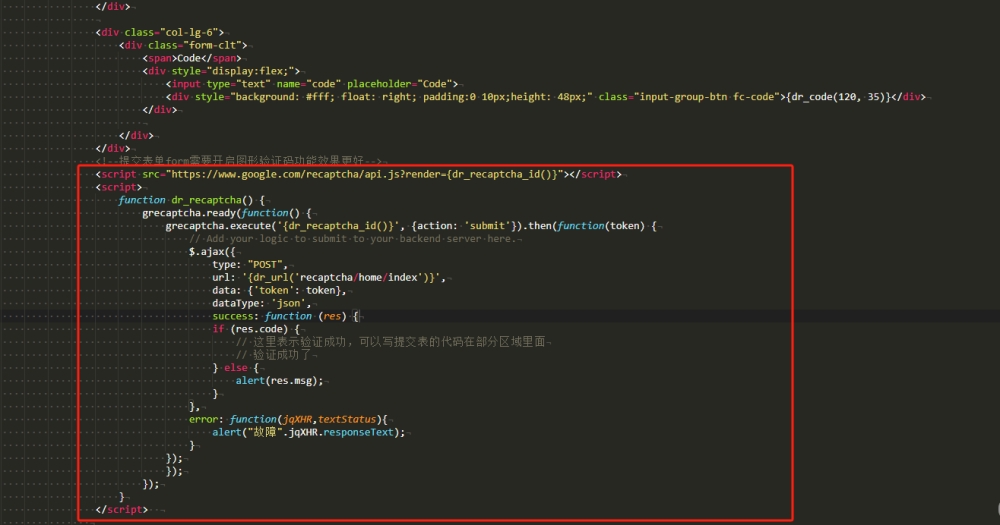Place cursor on the opening <script> tag line
Screen dimensions: 1000x525
click(x=119, y=187)
